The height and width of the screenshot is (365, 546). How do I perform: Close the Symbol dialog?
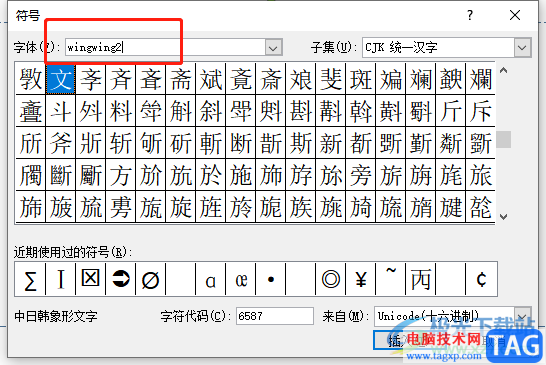pos(515,15)
